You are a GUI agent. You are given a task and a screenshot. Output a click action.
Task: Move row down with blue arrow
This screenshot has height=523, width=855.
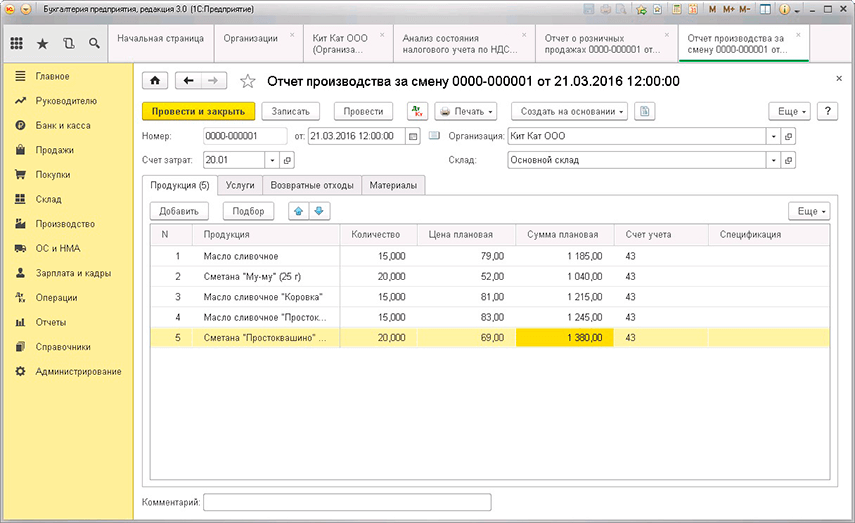pyautogui.click(x=318, y=211)
